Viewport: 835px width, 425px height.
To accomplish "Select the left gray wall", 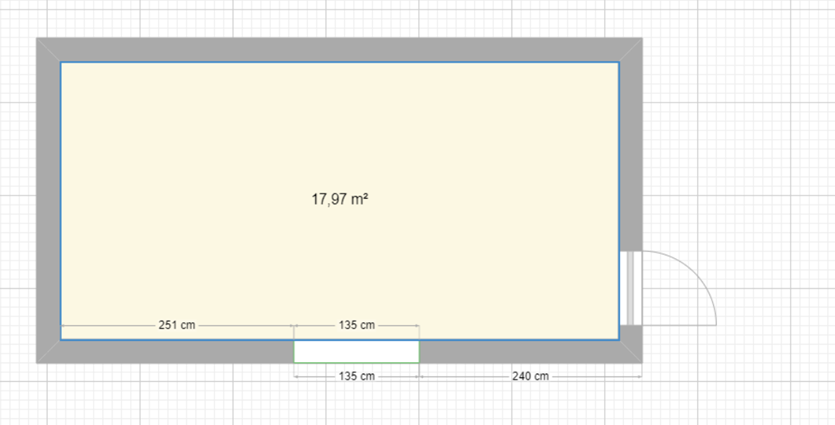I will tap(48, 200).
